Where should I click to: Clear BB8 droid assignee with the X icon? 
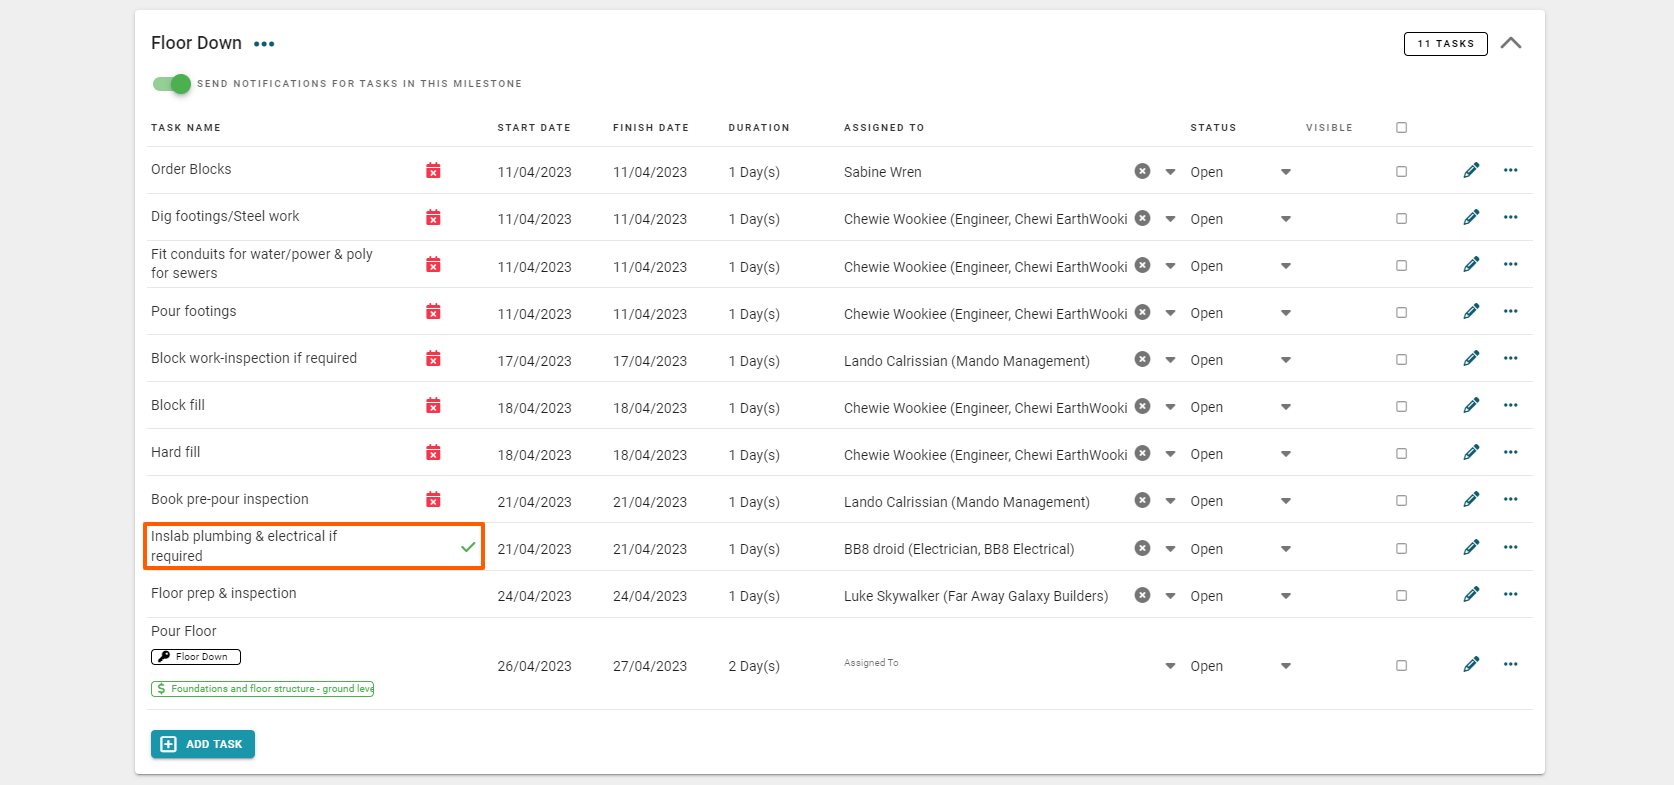[1142, 548]
